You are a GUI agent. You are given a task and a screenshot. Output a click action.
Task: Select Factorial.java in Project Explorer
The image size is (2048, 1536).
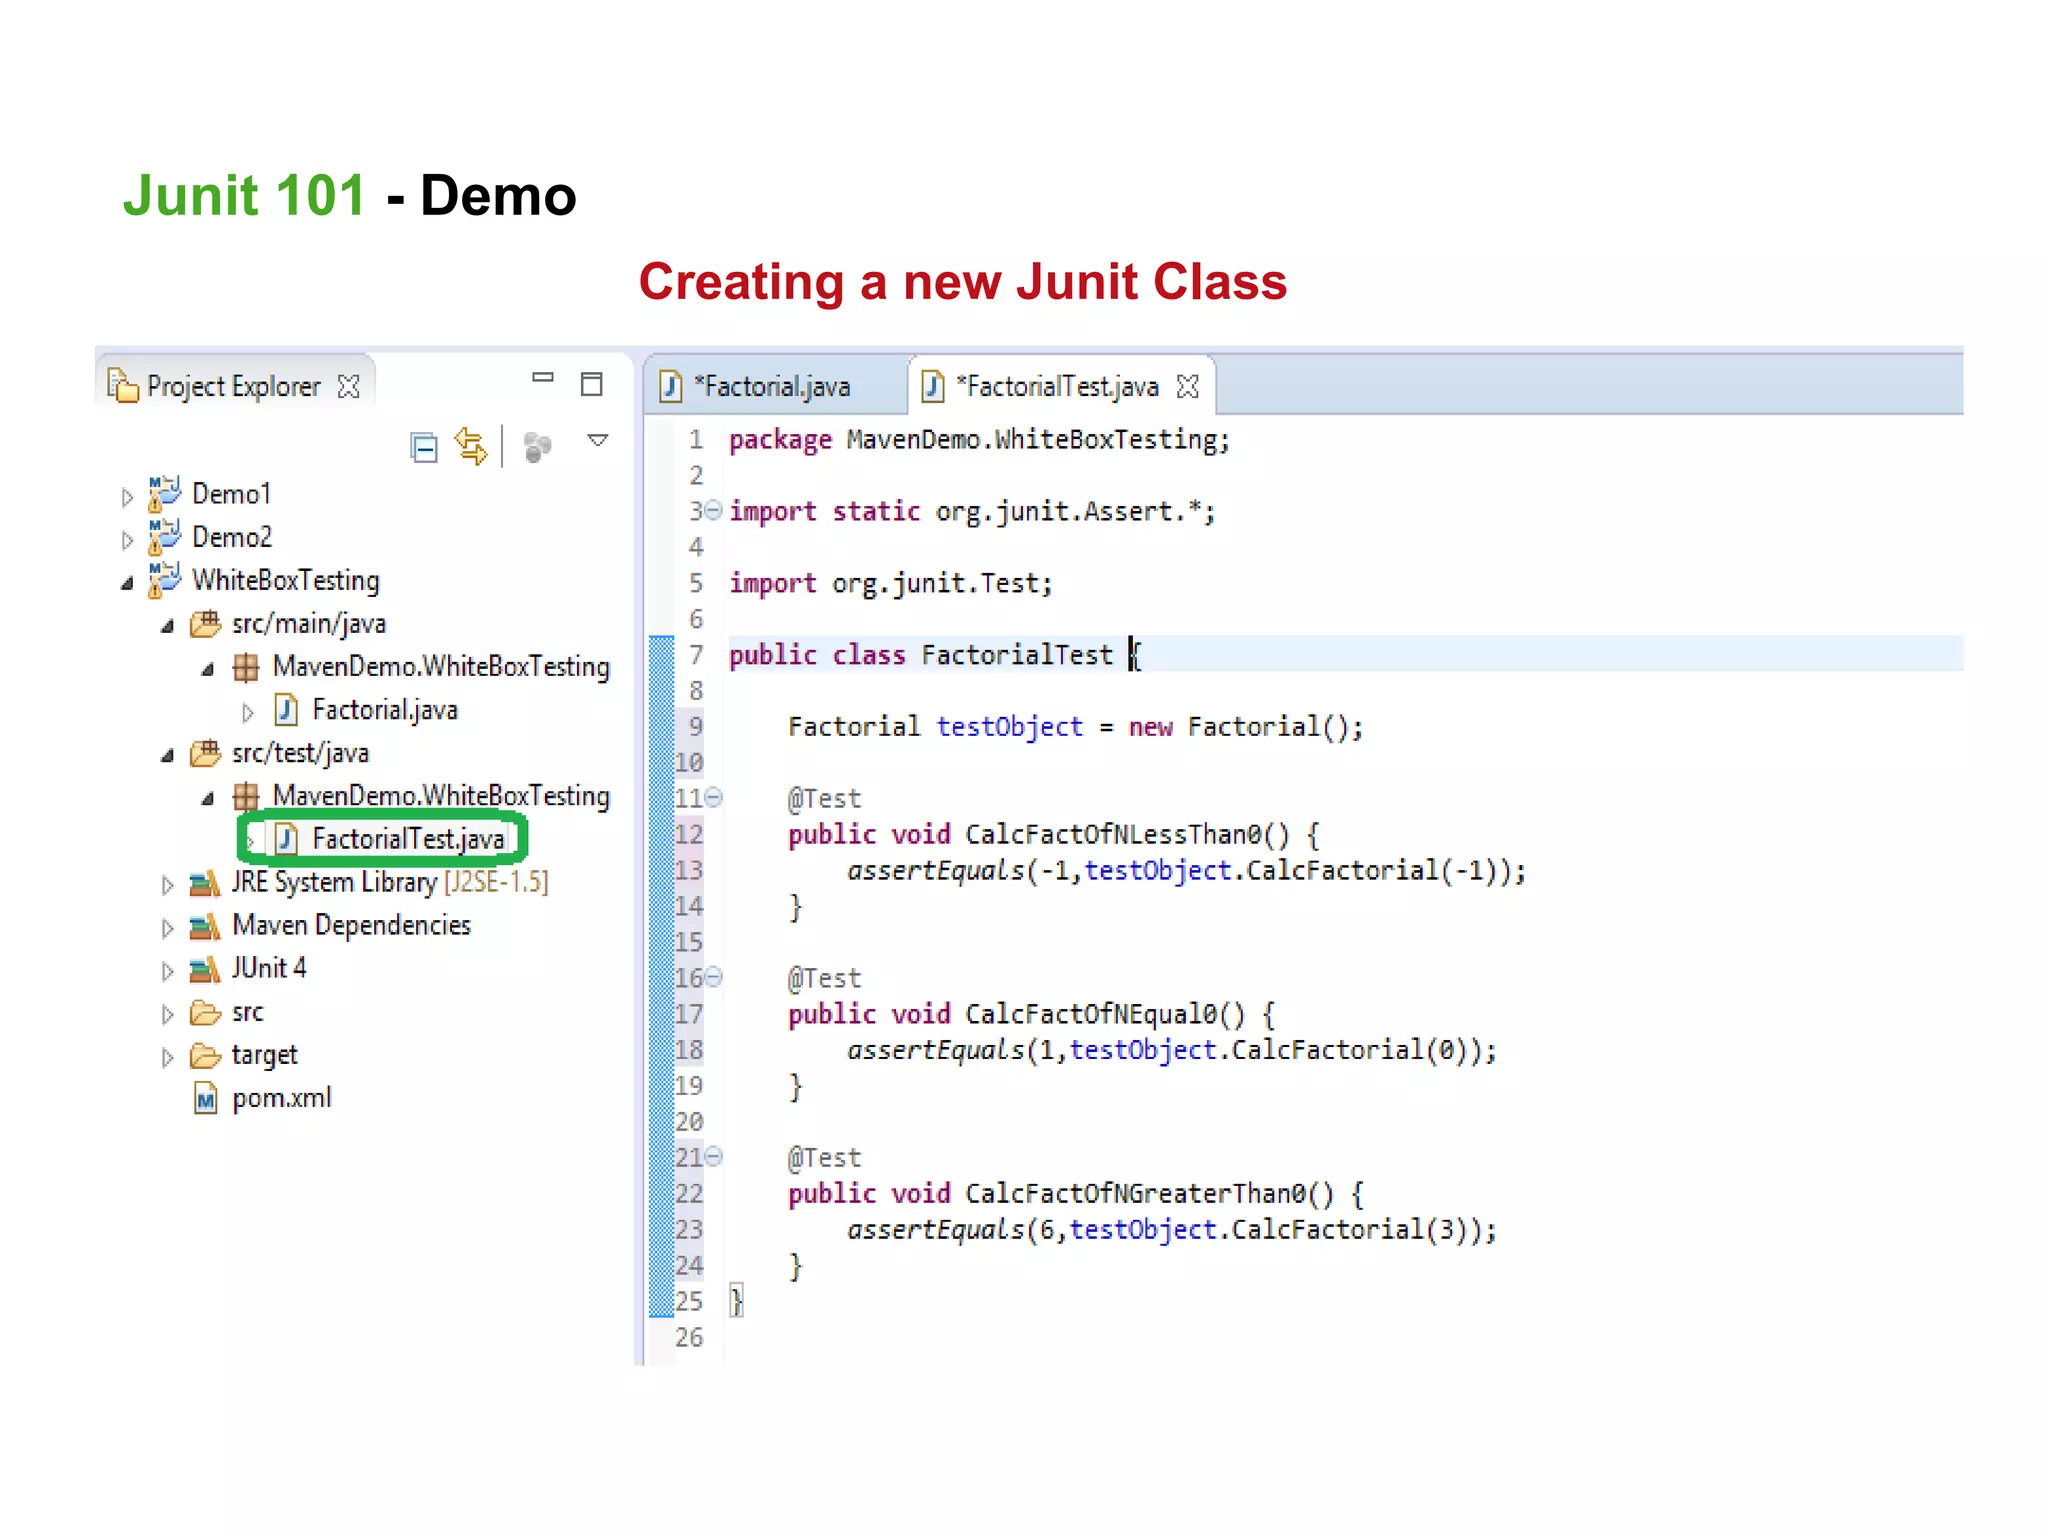385,710
